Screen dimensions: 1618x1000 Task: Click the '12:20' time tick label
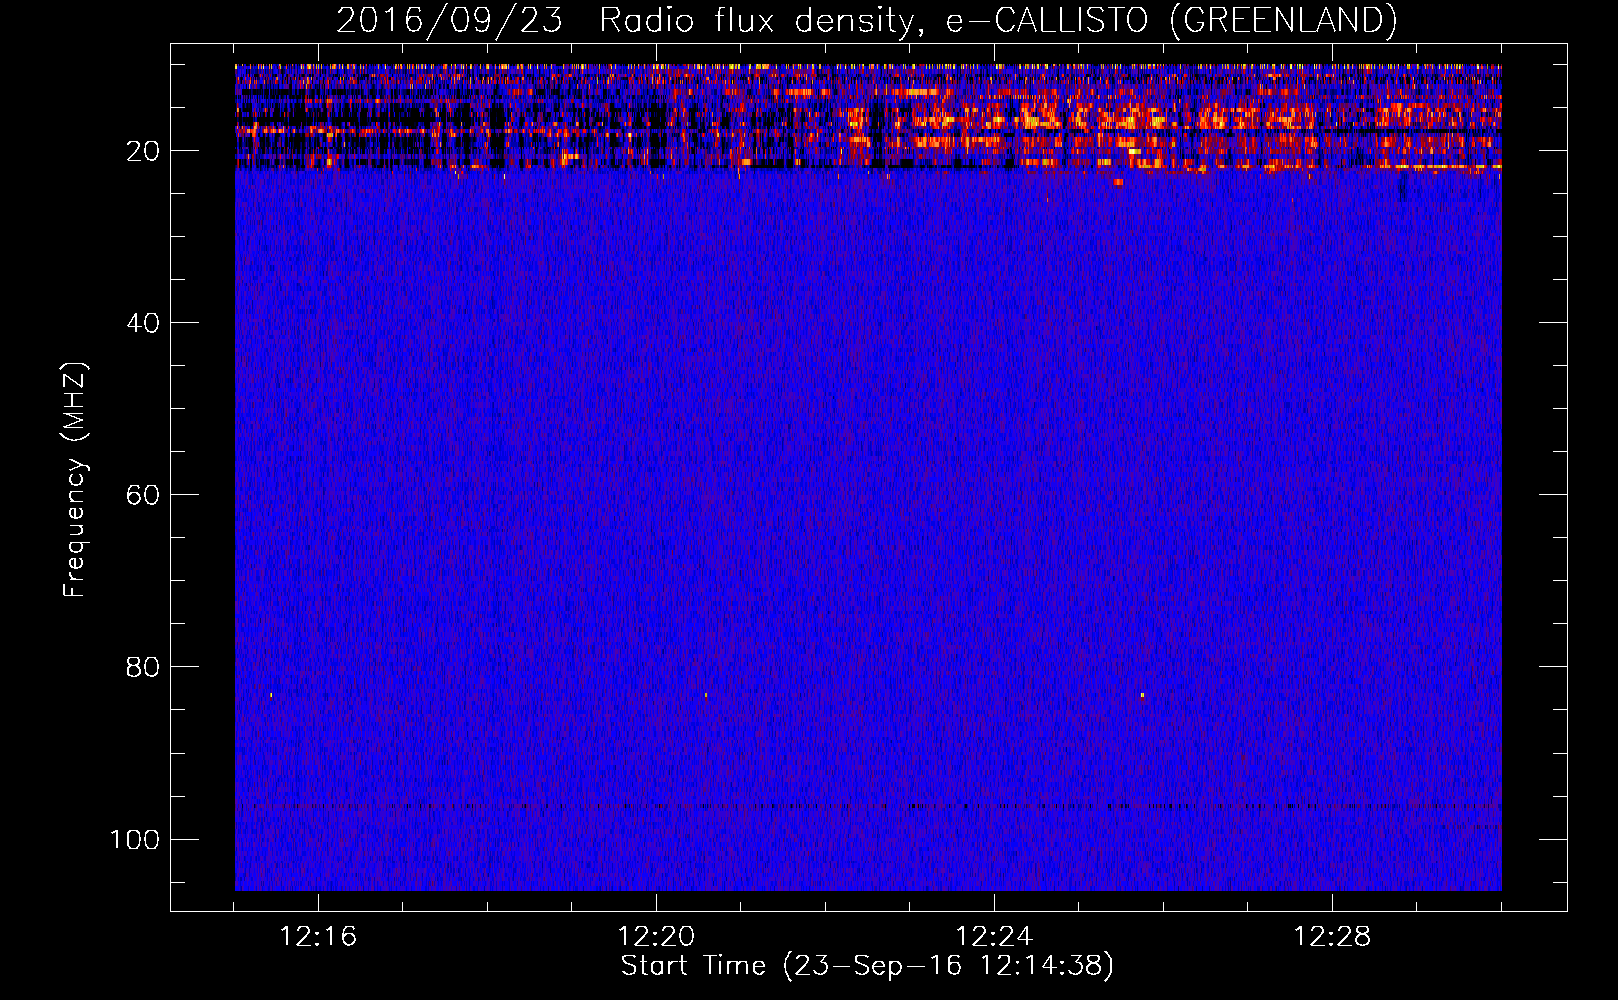(656, 937)
